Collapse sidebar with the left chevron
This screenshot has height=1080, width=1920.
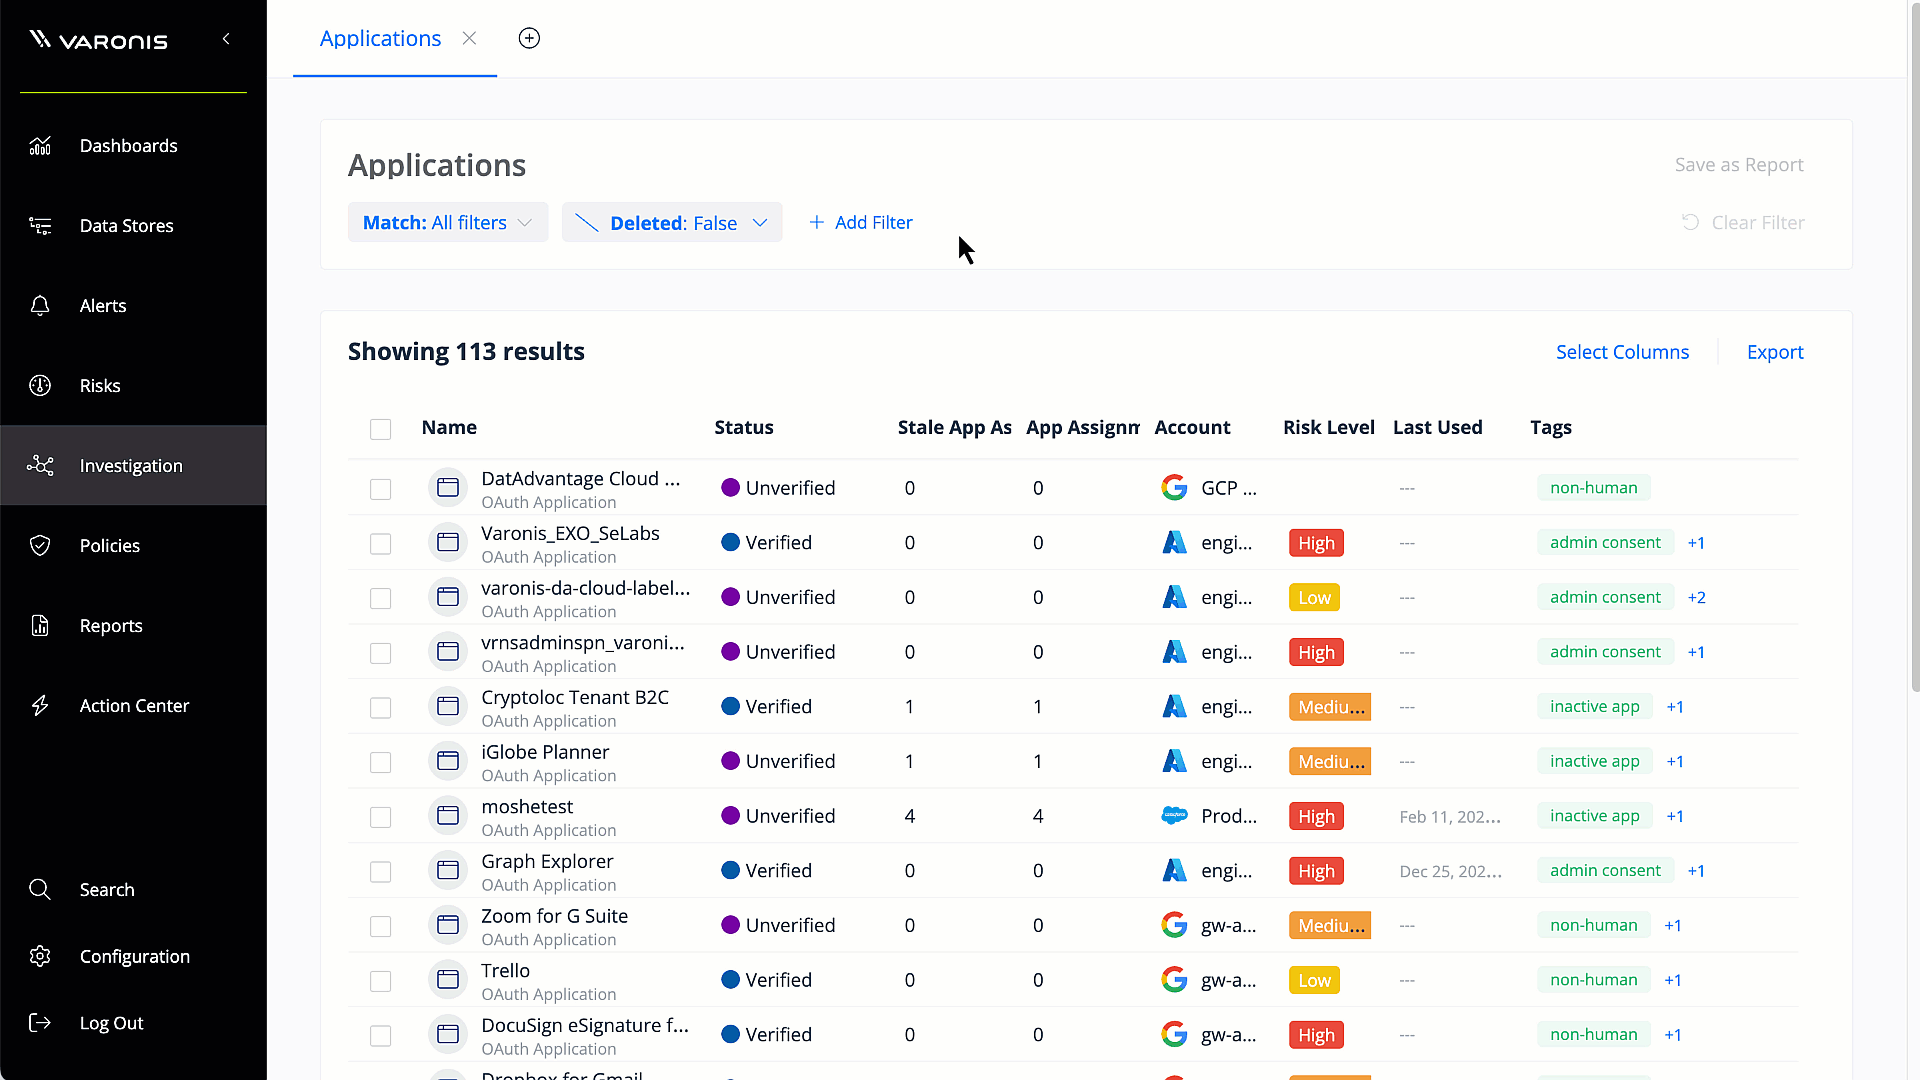tap(226, 39)
